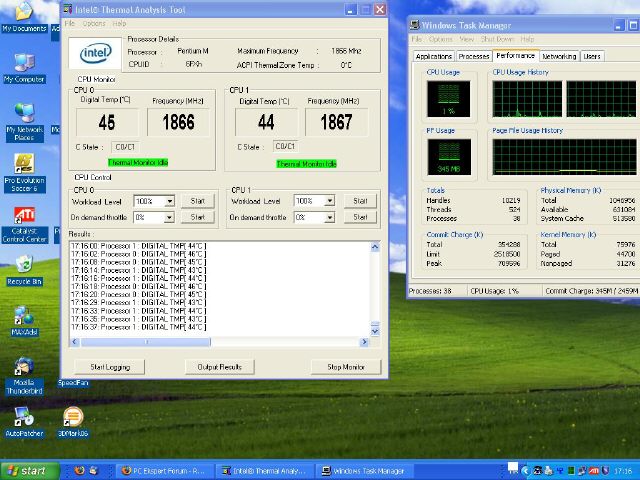Open Pro Evolution Soccer 6 shortcut

(24, 164)
